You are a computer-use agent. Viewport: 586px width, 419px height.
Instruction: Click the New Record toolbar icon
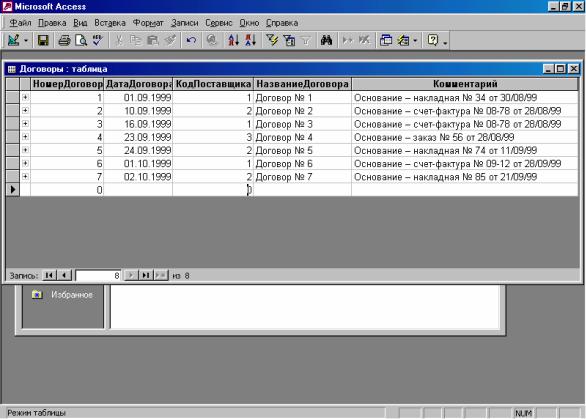348,40
